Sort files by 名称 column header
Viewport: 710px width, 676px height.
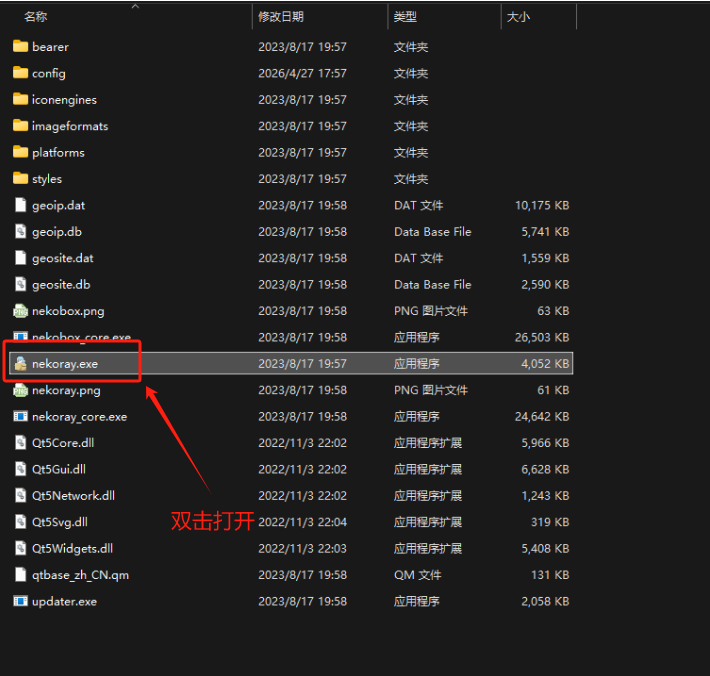click(x=36, y=17)
